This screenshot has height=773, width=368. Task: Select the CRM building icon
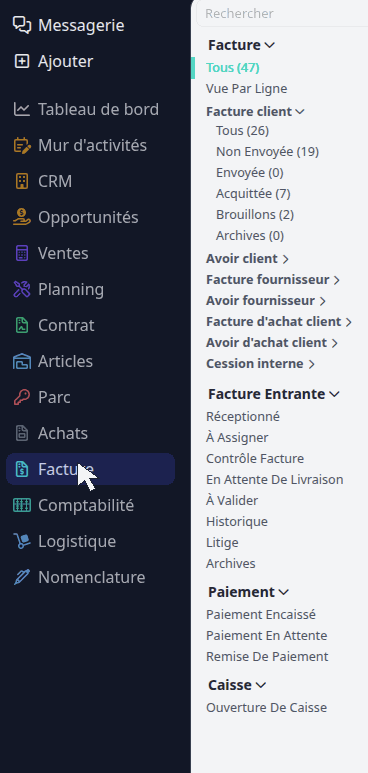click(x=22, y=181)
